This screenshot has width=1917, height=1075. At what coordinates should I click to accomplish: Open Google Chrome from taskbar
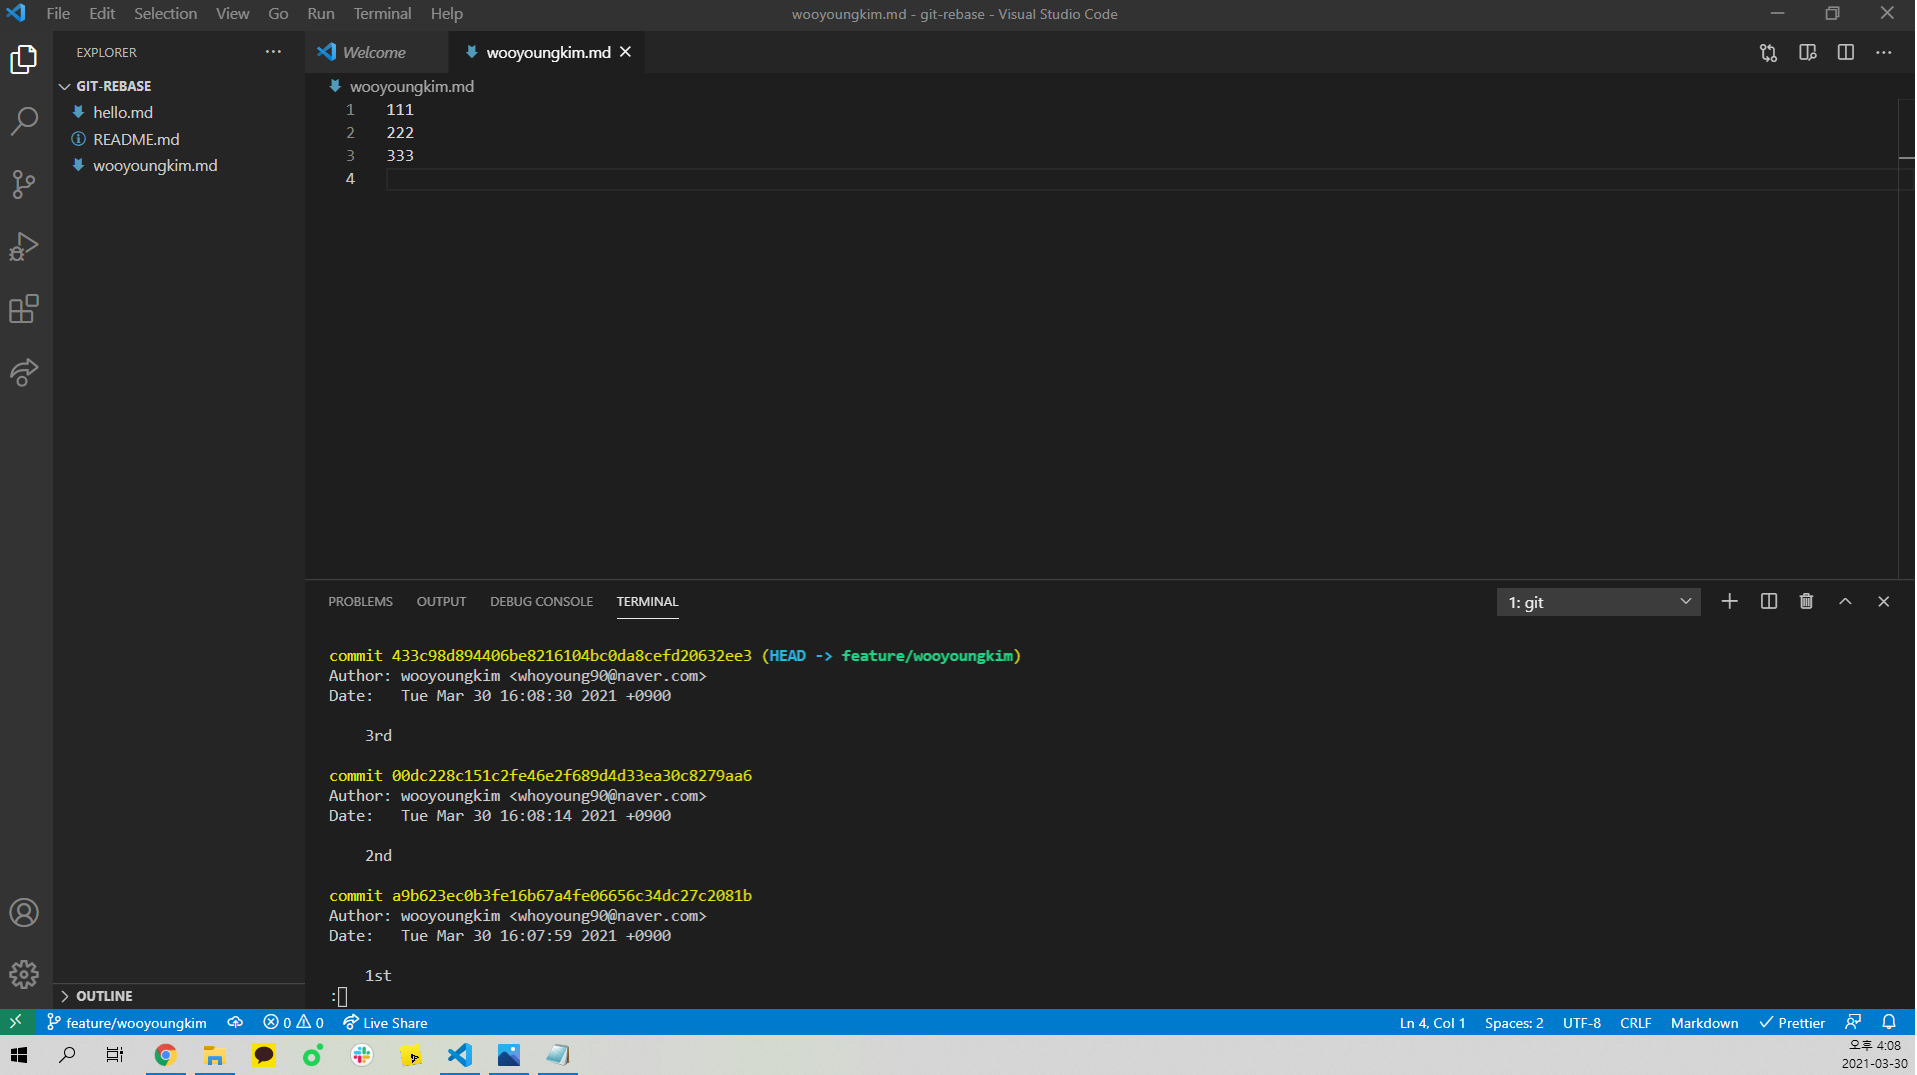pos(165,1055)
